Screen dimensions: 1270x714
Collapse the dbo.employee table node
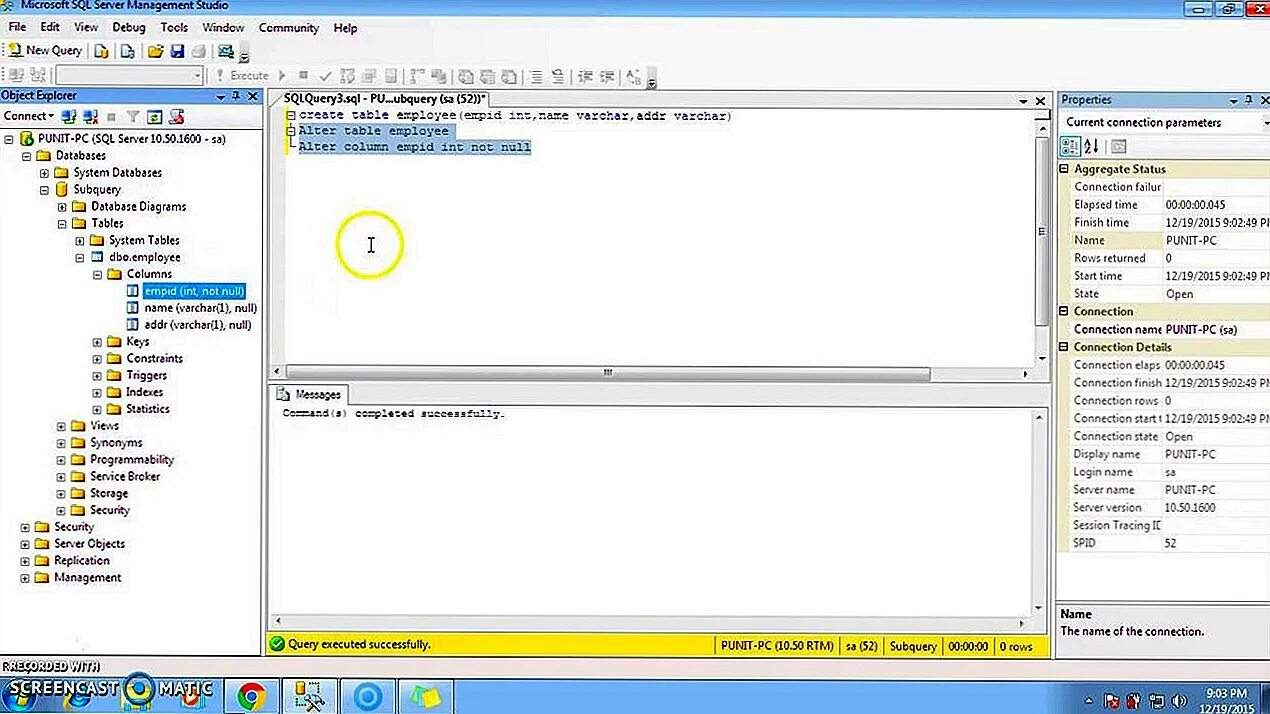[80, 258]
